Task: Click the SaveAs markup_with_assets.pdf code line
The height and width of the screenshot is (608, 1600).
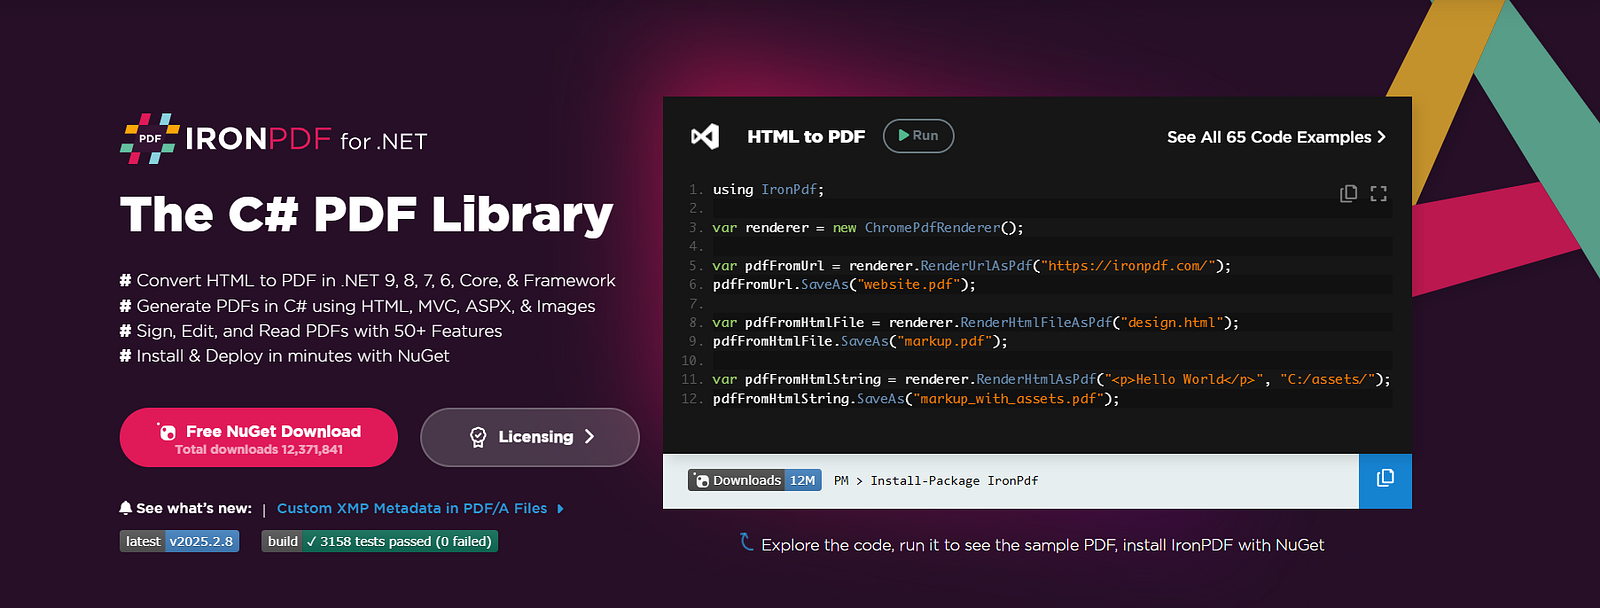Action: point(916,399)
